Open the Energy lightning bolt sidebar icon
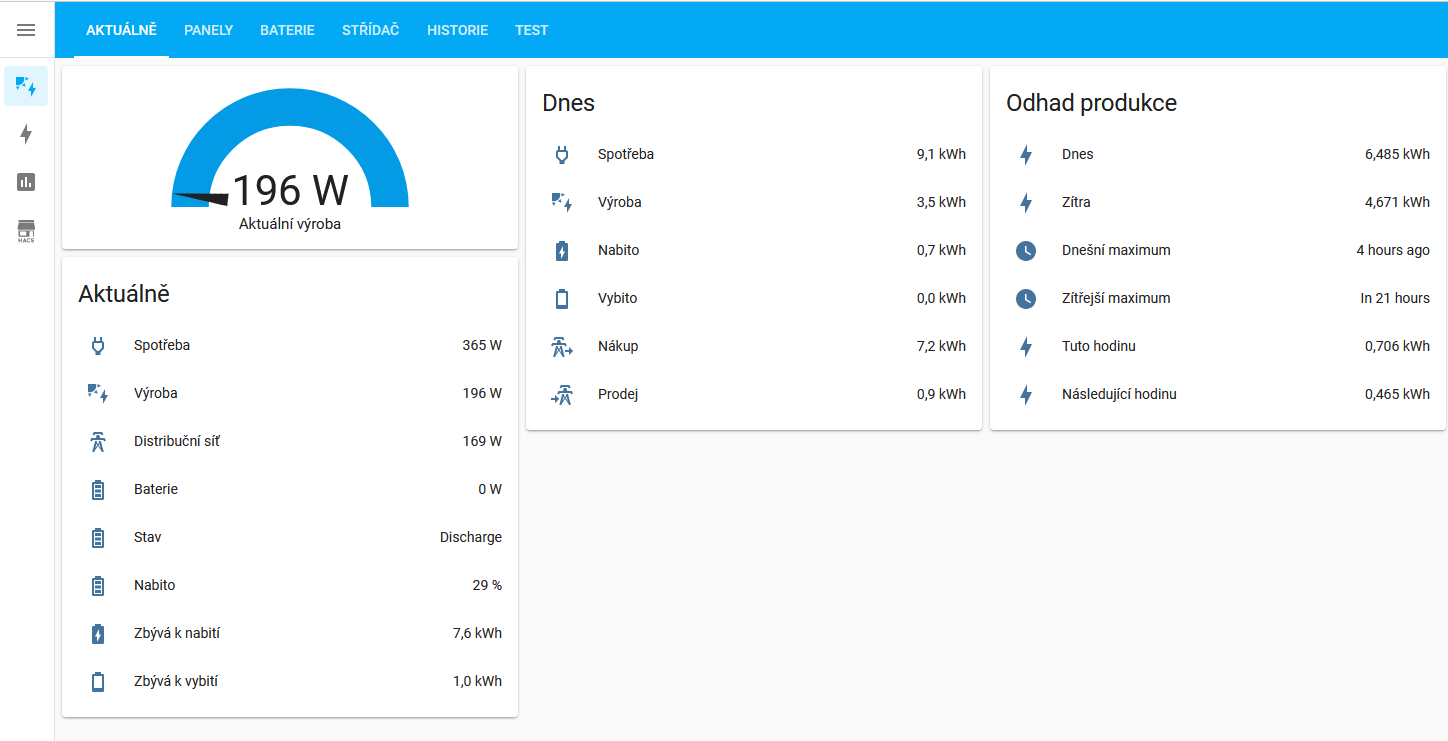This screenshot has height=741, width=1448. pyautogui.click(x=26, y=134)
